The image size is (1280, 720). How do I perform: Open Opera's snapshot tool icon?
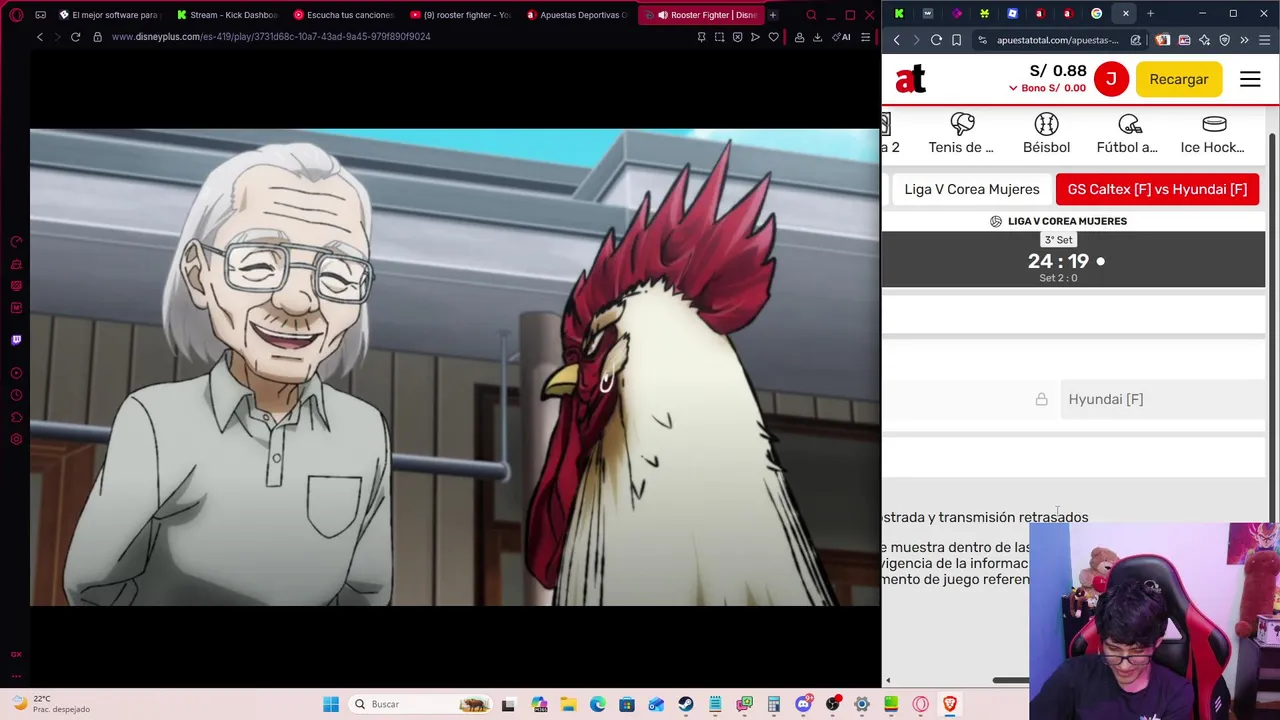tap(719, 37)
